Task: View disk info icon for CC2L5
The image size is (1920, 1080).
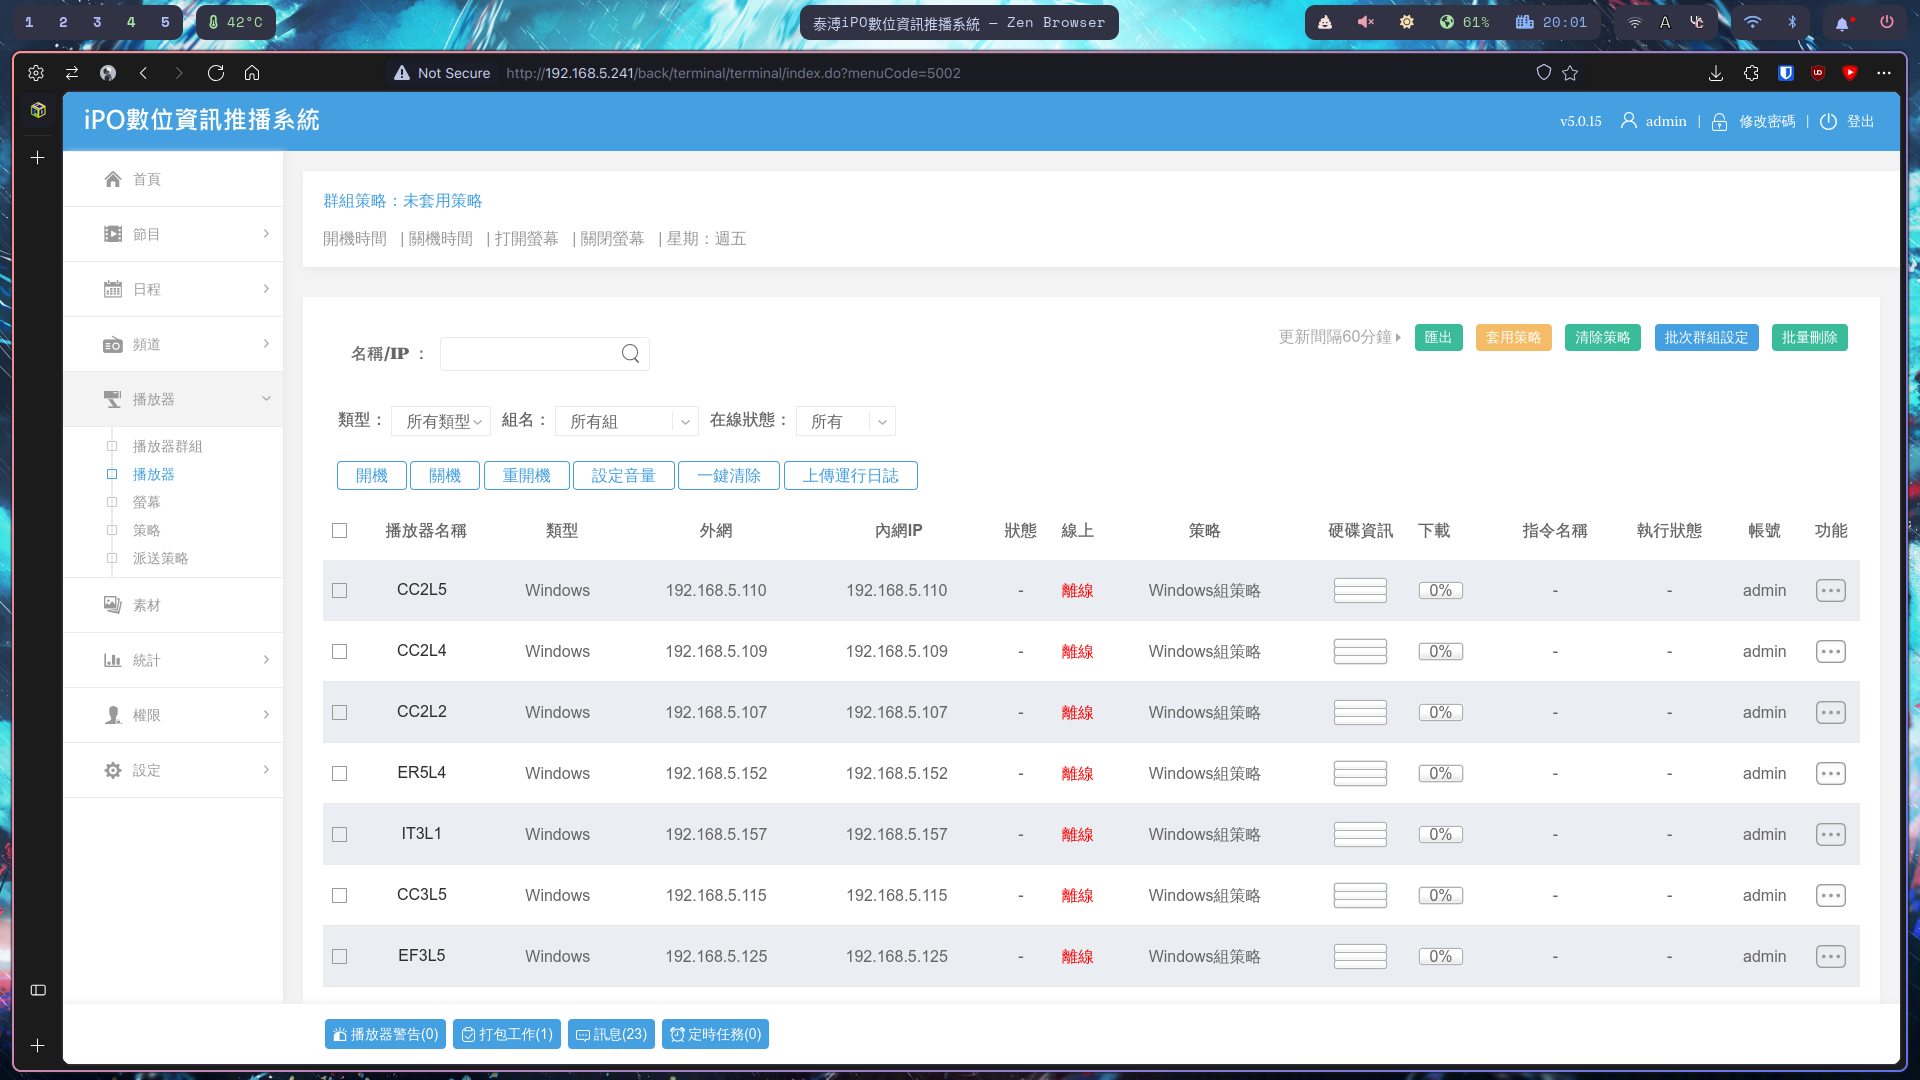Action: point(1360,590)
